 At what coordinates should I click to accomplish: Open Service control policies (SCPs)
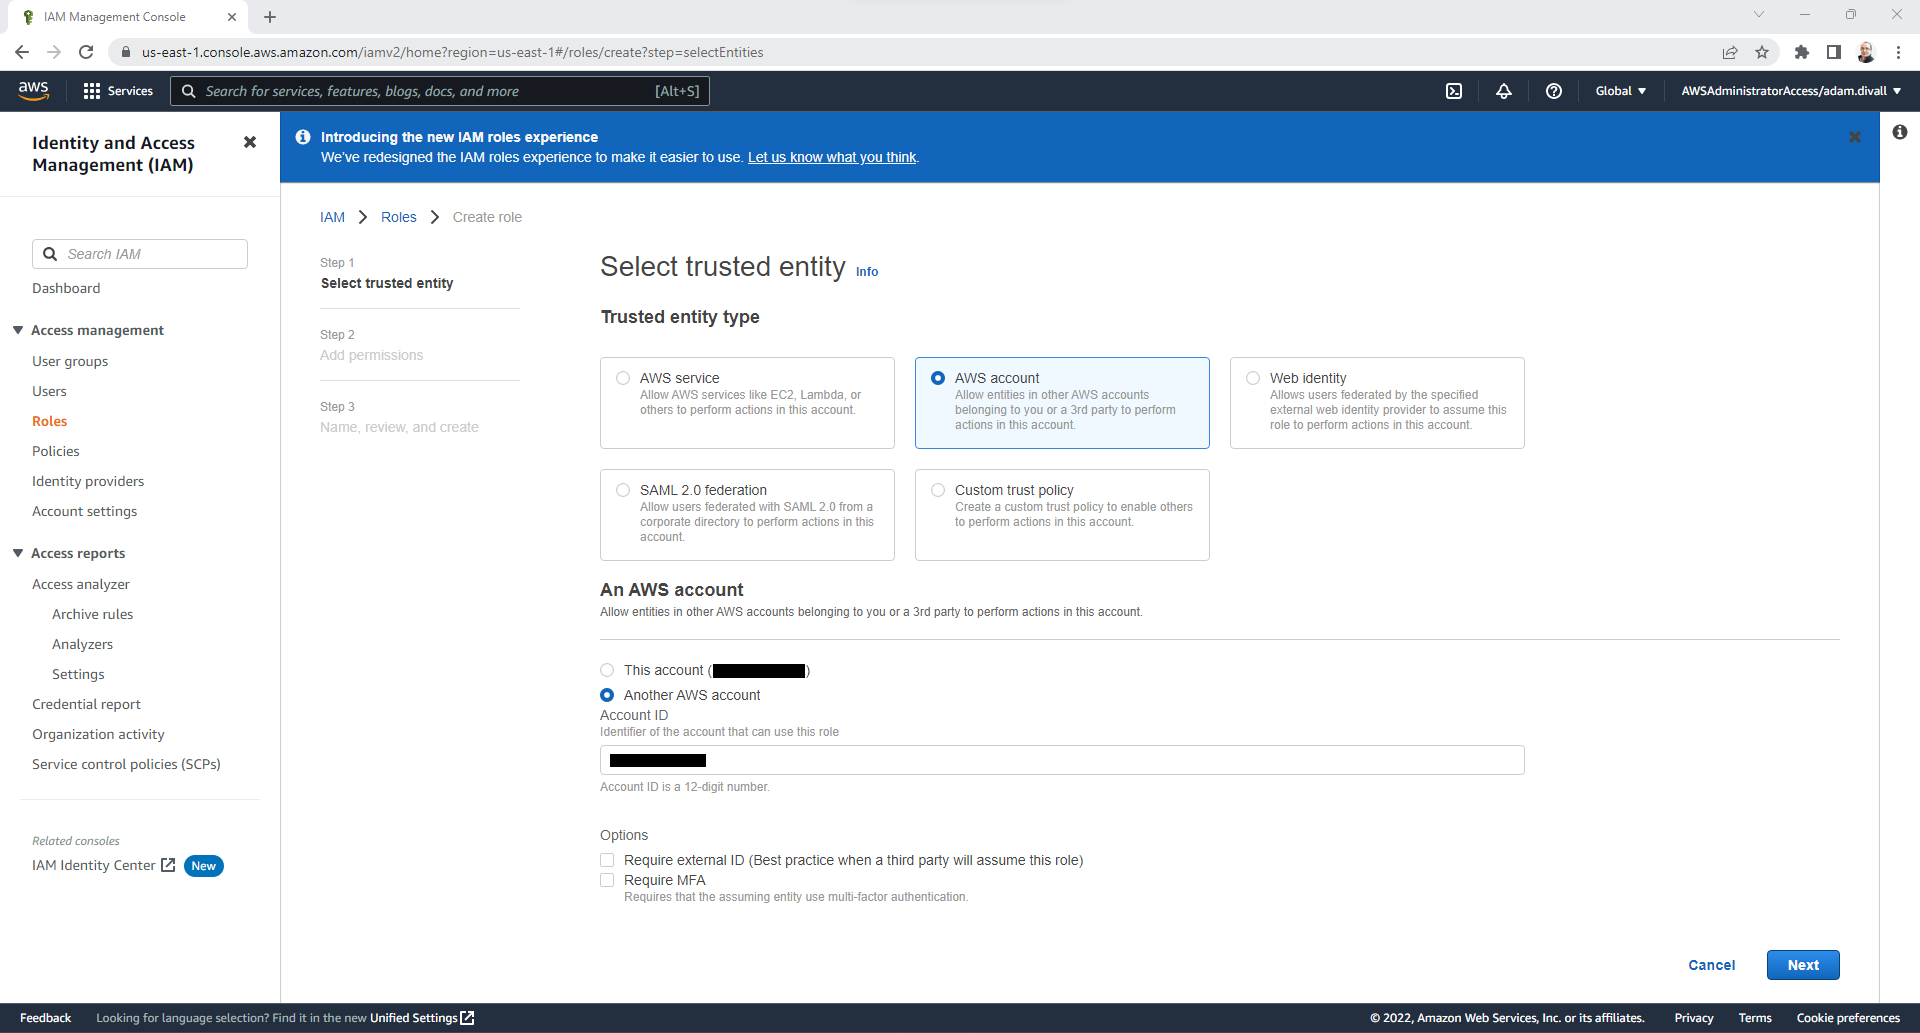point(126,764)
